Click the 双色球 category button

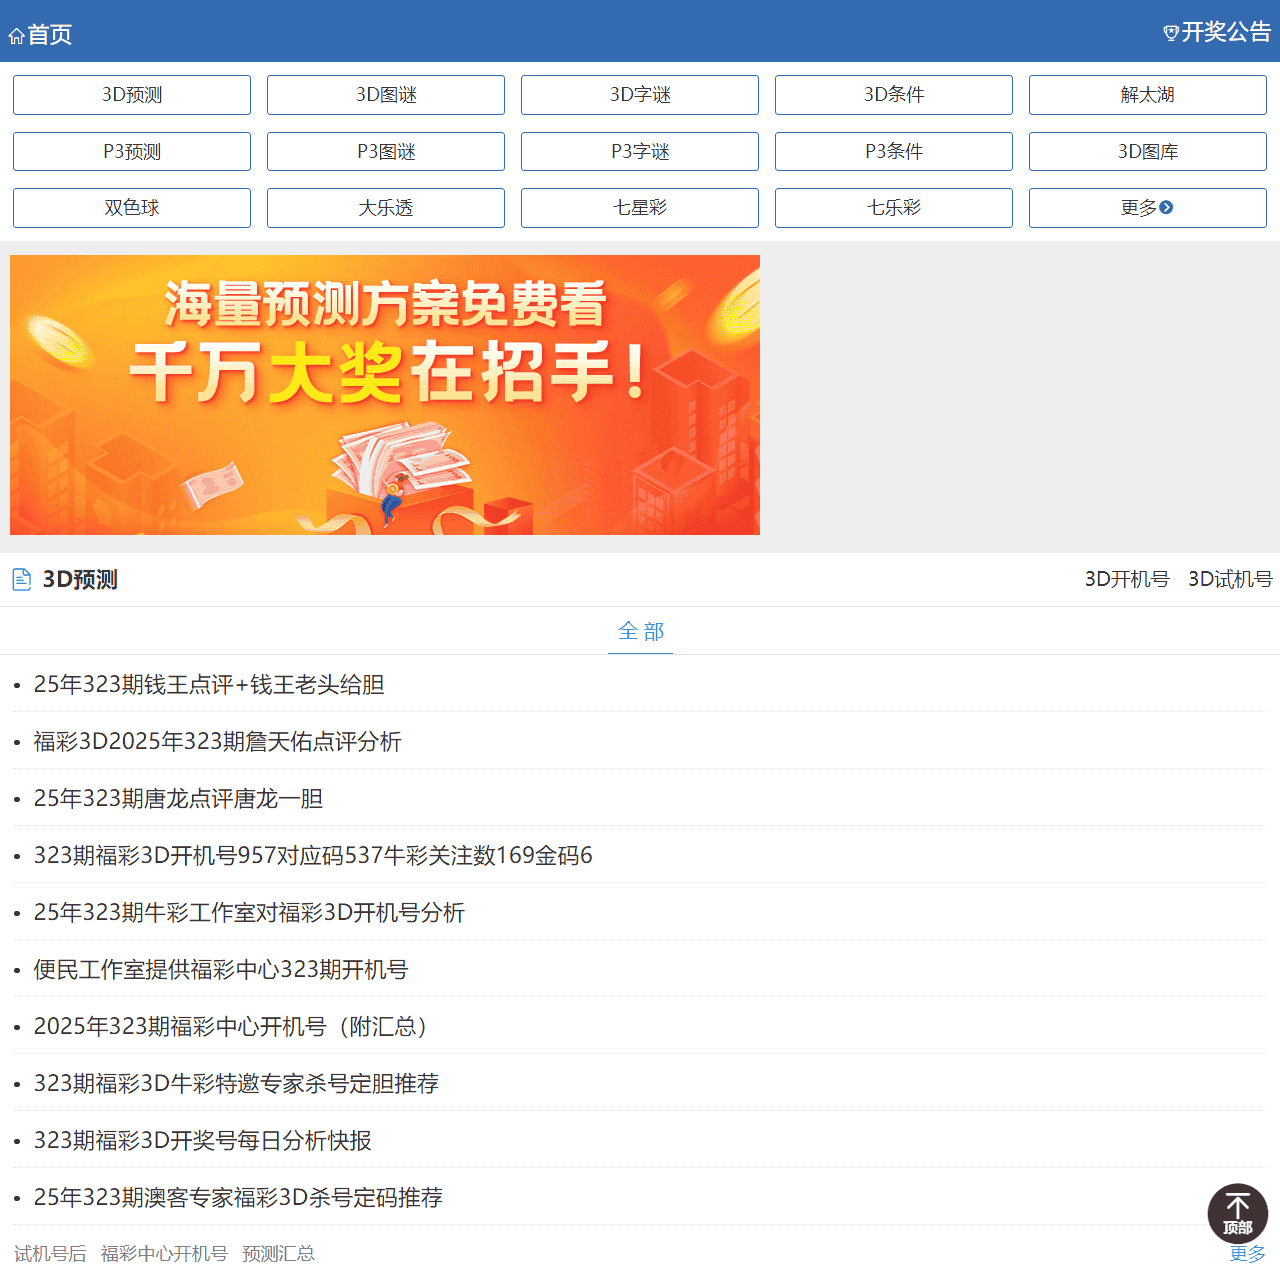point(131,208)
